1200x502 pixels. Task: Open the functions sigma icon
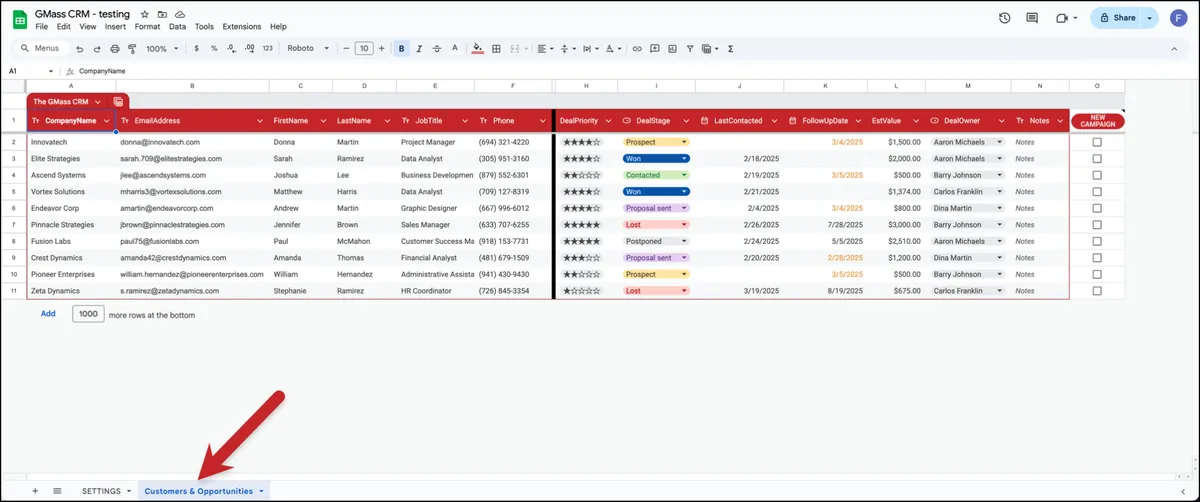click(731, 48)
